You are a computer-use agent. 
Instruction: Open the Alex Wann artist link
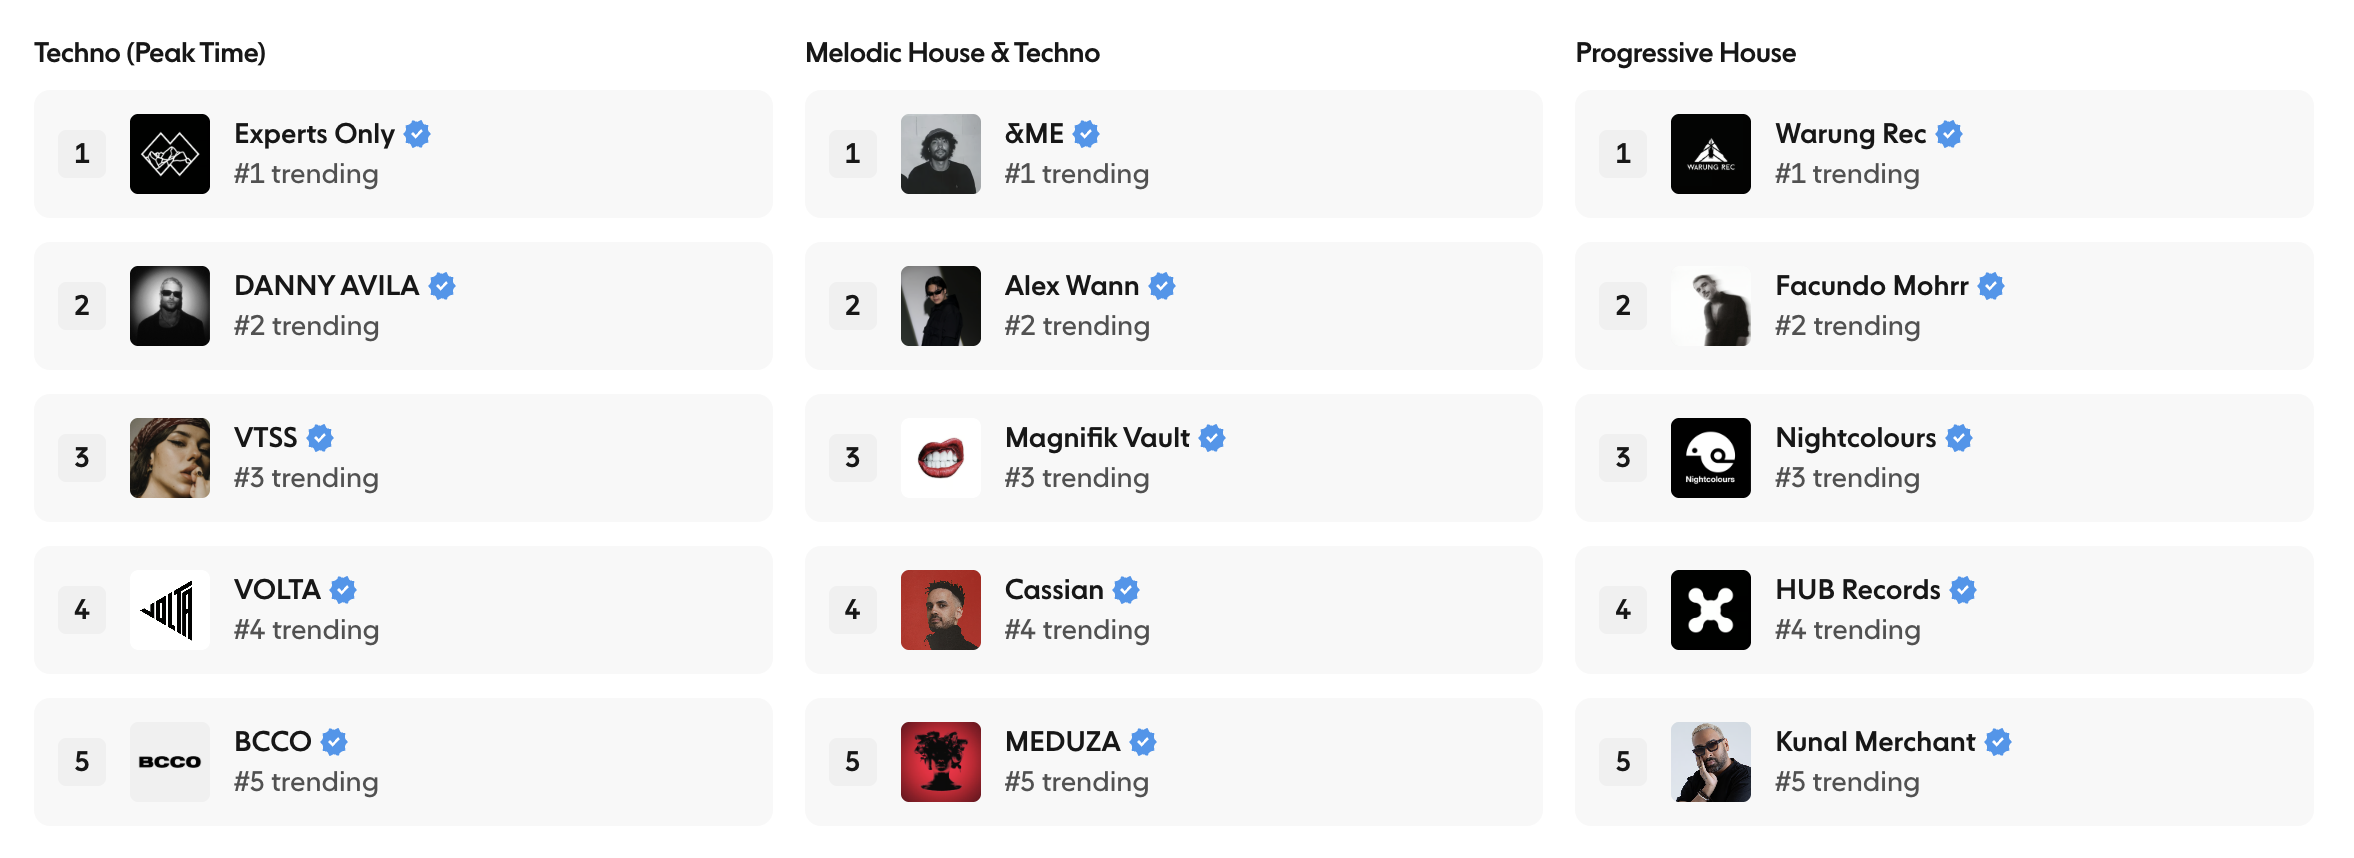point(1071,286)
